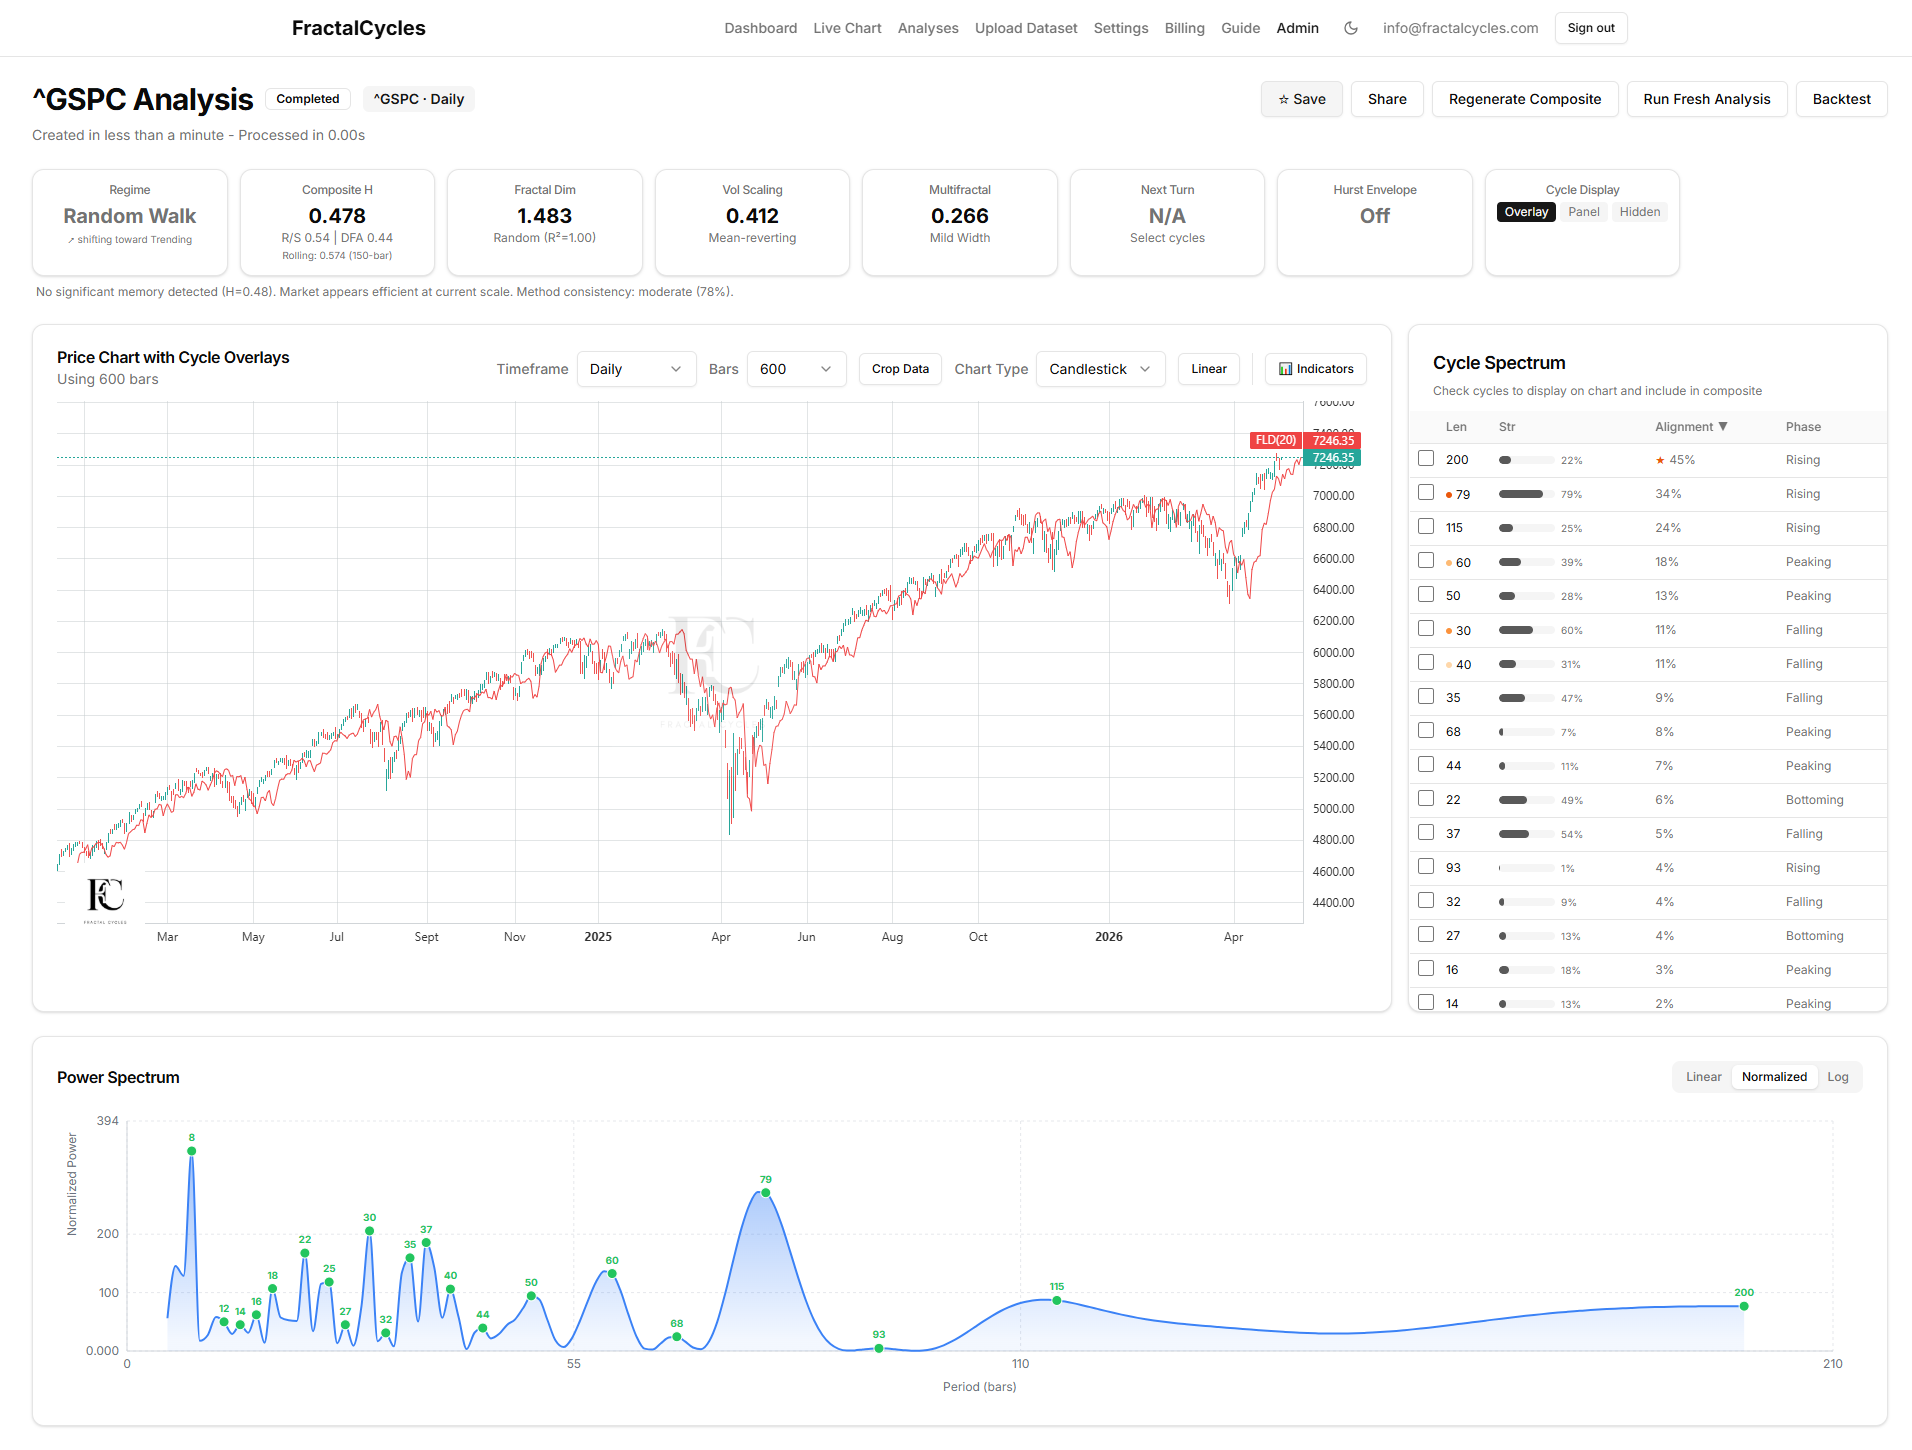Click the Phase column header
1912x1450 pixels.
click(1803, 427)
